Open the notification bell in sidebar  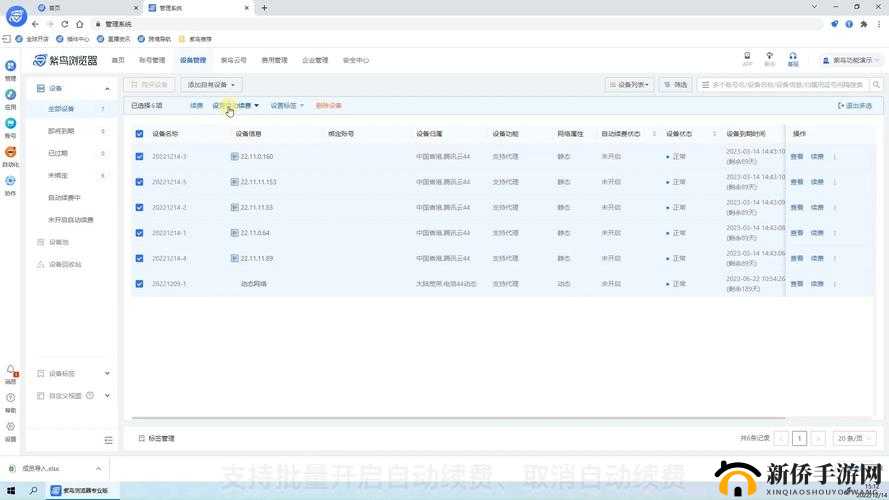click(x=10, y=370)
